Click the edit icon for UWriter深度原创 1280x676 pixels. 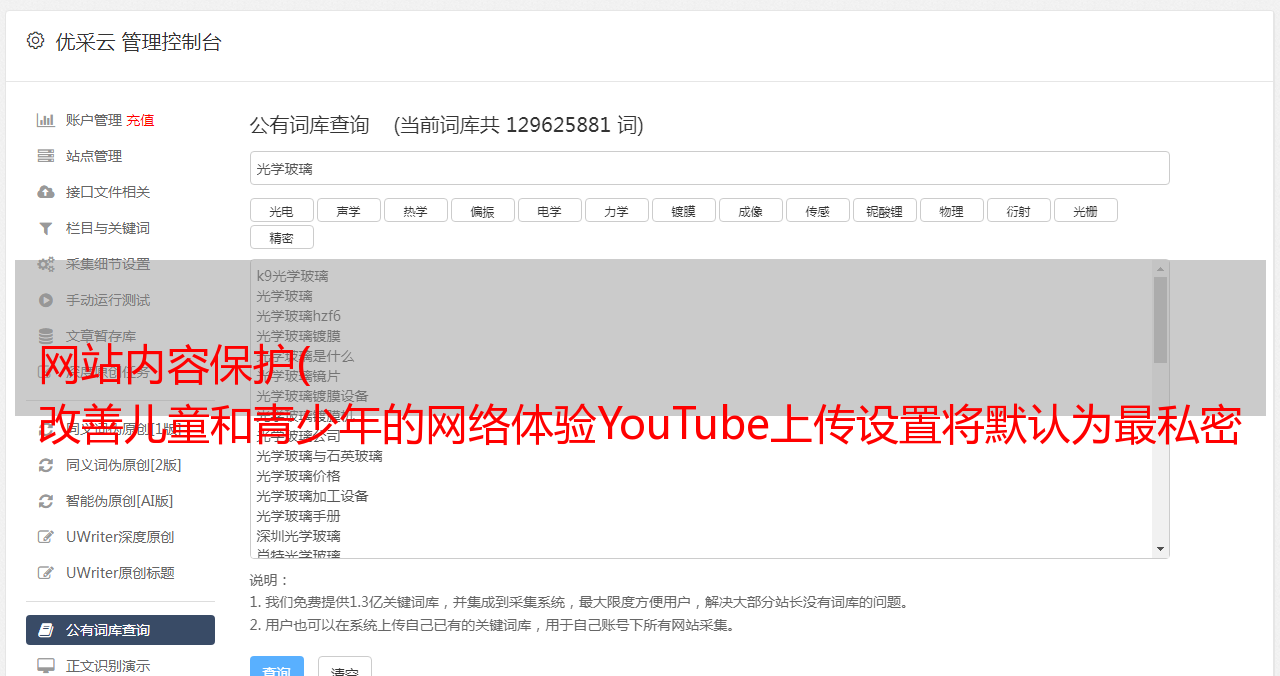click(46, 537)
